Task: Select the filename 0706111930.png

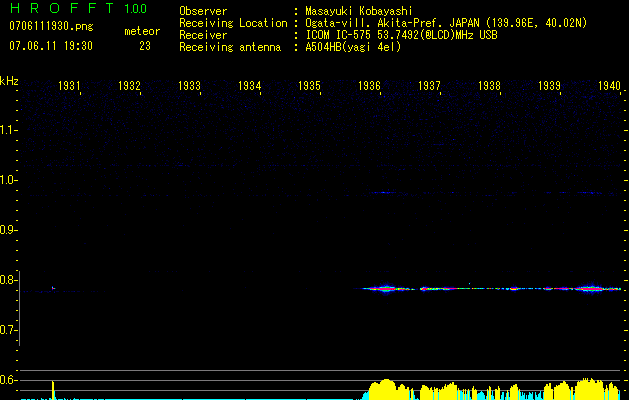Action: 51,26
